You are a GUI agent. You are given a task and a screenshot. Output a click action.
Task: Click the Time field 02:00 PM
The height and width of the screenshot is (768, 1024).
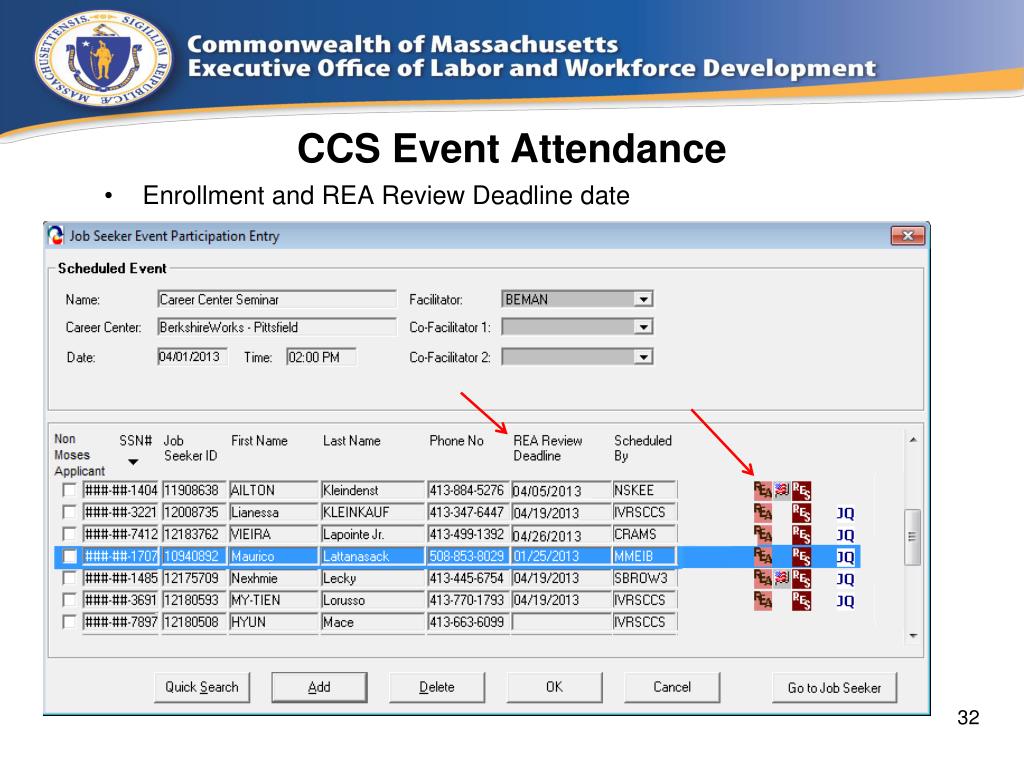(x=321, y=357)
